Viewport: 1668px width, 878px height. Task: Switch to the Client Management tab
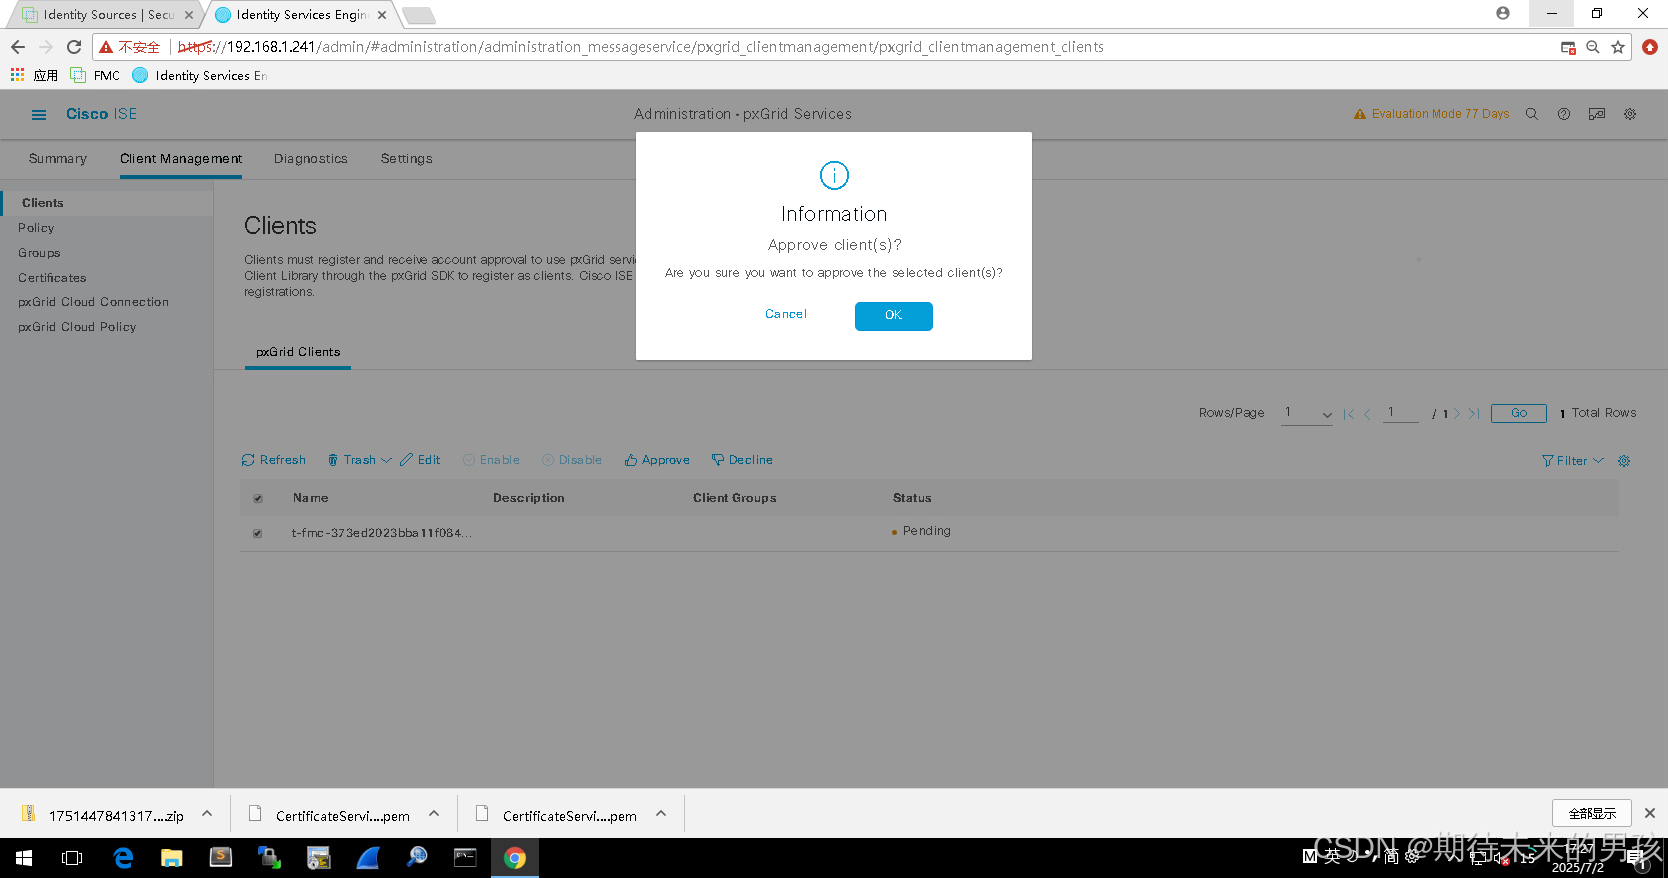pos(181,159)
